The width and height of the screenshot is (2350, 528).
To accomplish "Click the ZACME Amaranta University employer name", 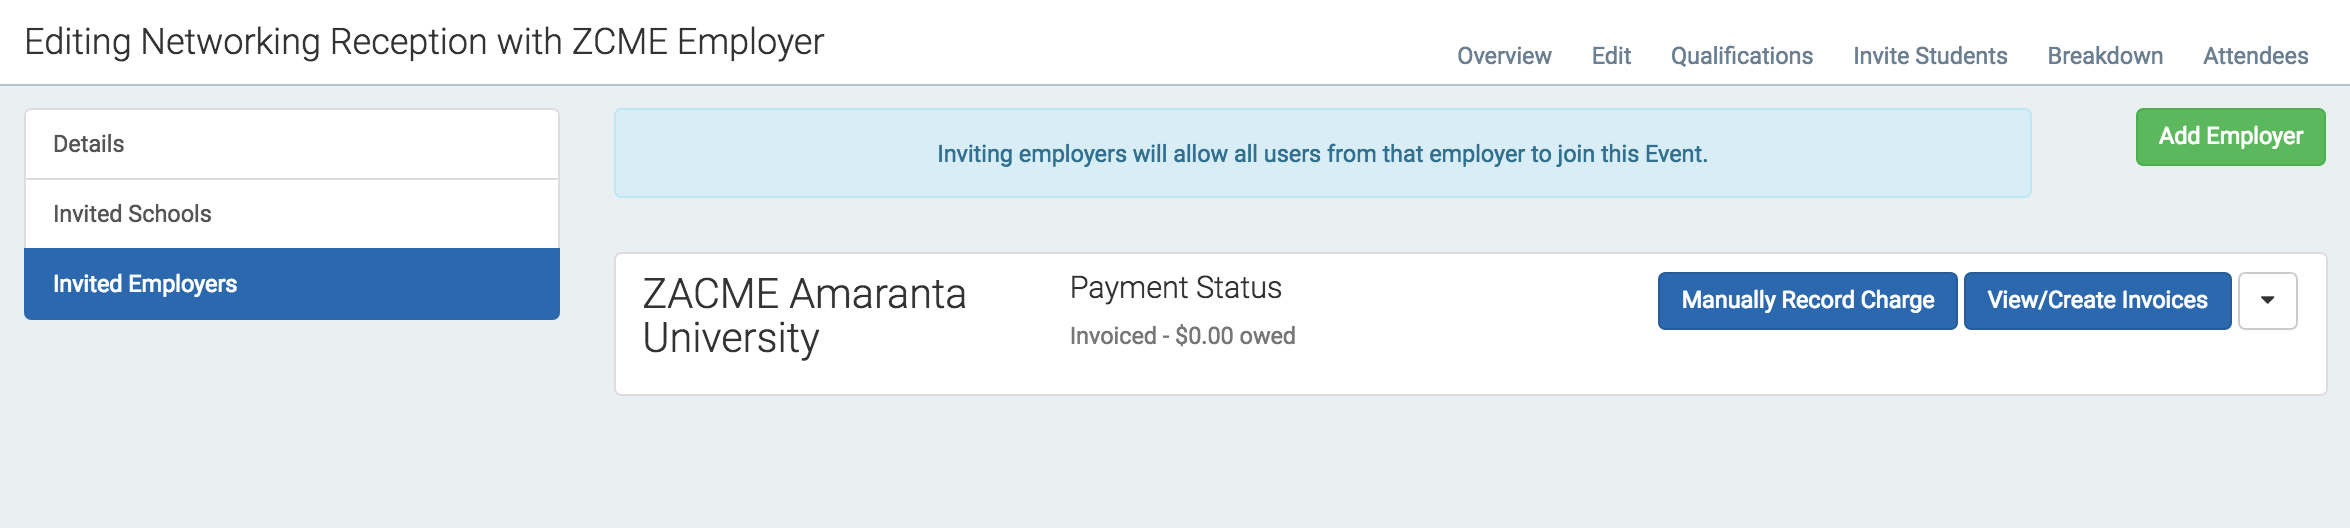I will pos(804,316).
